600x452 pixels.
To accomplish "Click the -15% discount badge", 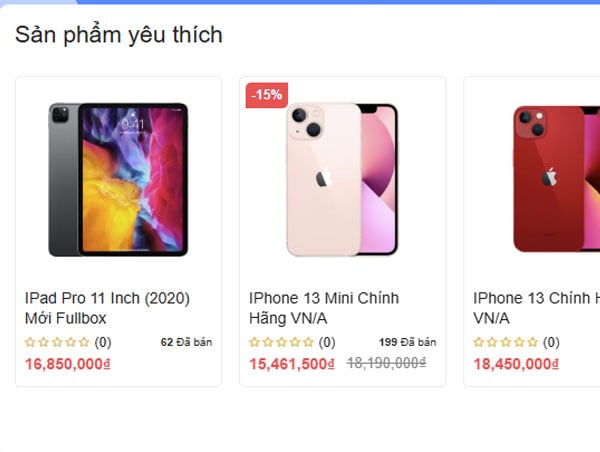I will [267, 95].
